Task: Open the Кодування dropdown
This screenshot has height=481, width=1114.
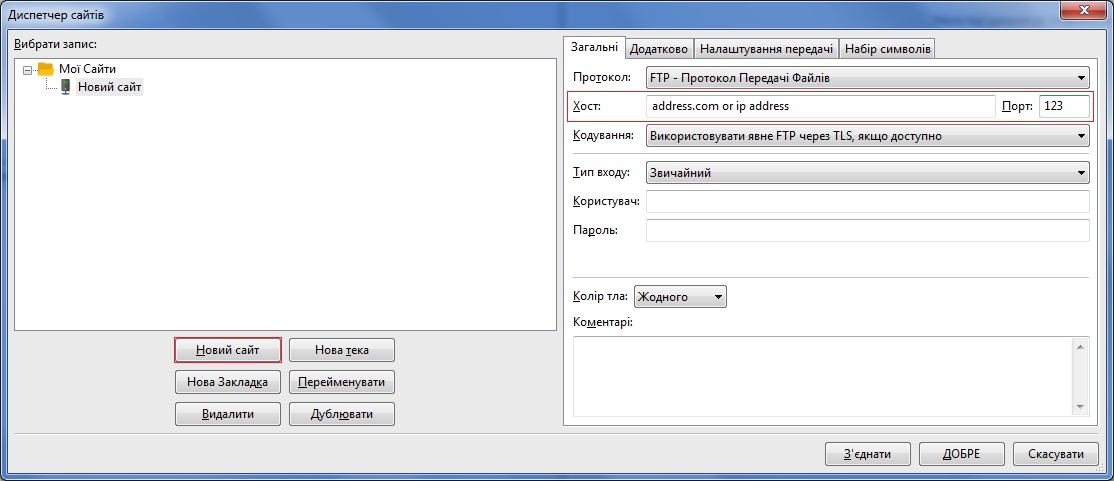Action: pos(866,136)
